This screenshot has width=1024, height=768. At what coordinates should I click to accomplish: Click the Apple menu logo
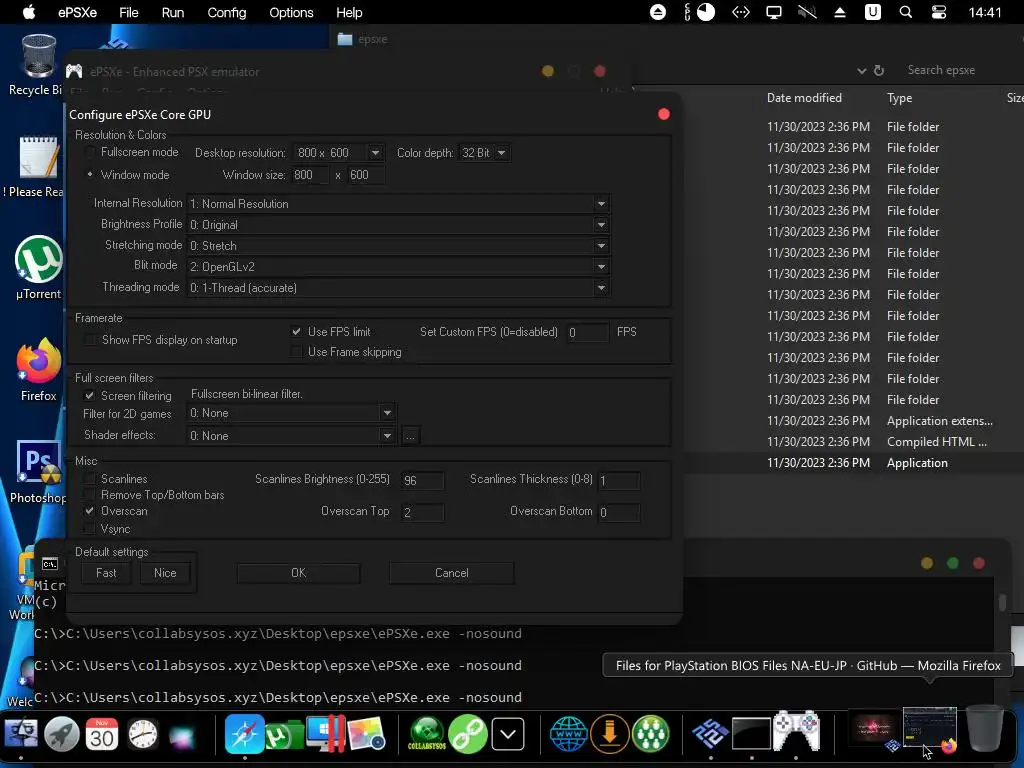coord(29,12)
